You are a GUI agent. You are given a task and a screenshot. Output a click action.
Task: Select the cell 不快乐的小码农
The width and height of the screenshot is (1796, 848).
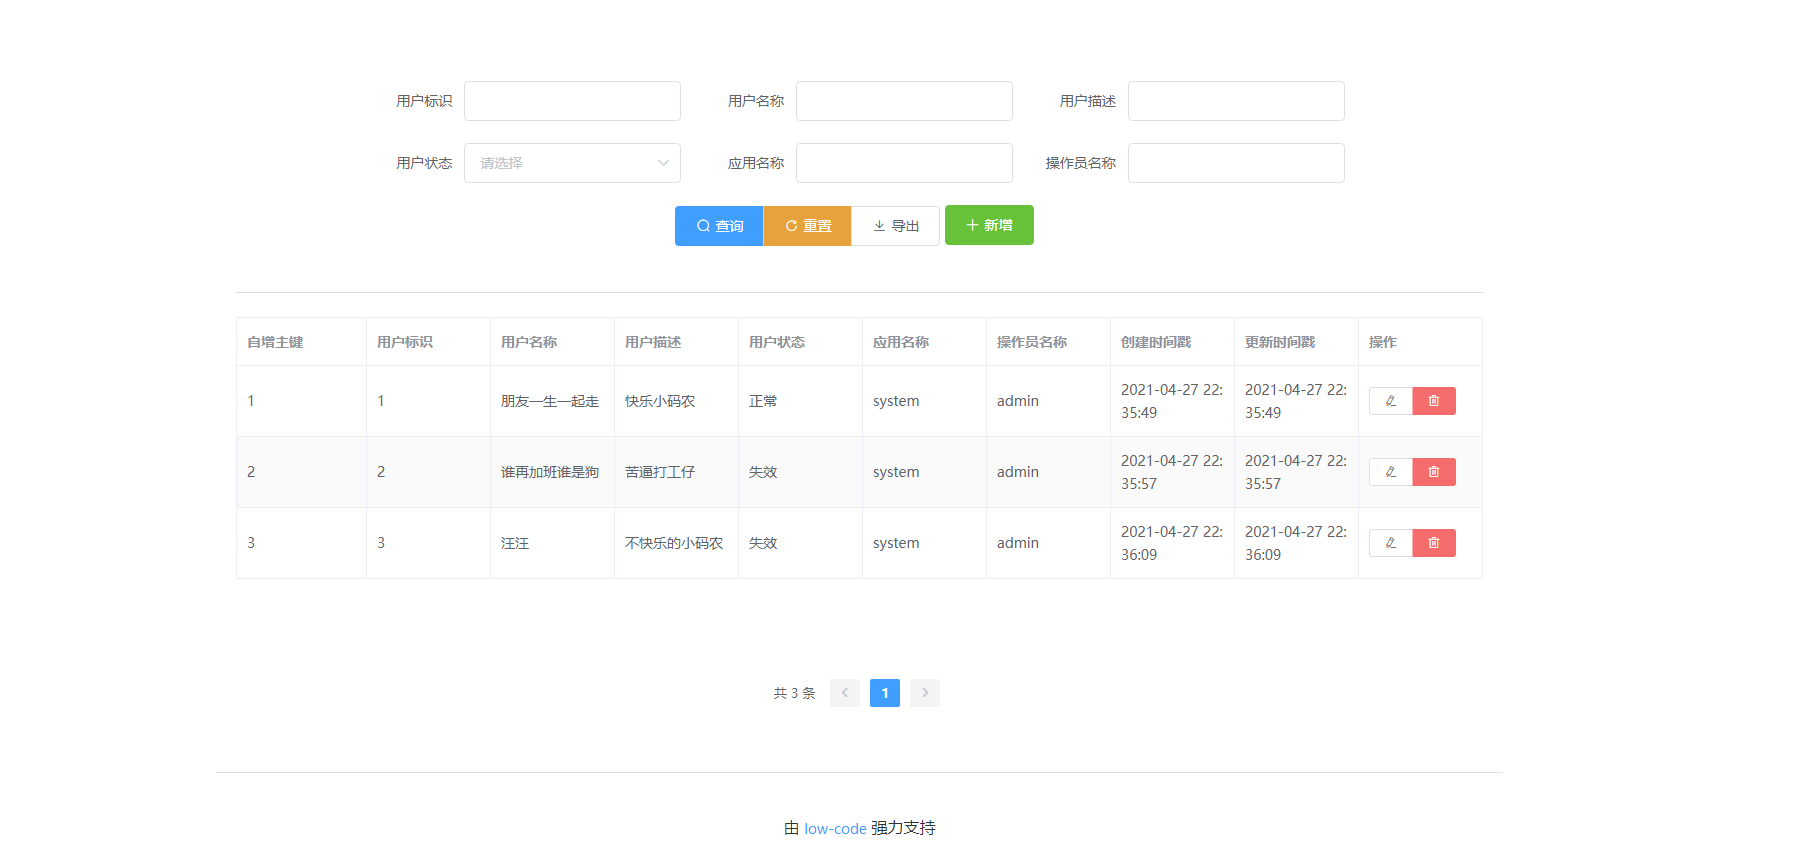[674, 543]
